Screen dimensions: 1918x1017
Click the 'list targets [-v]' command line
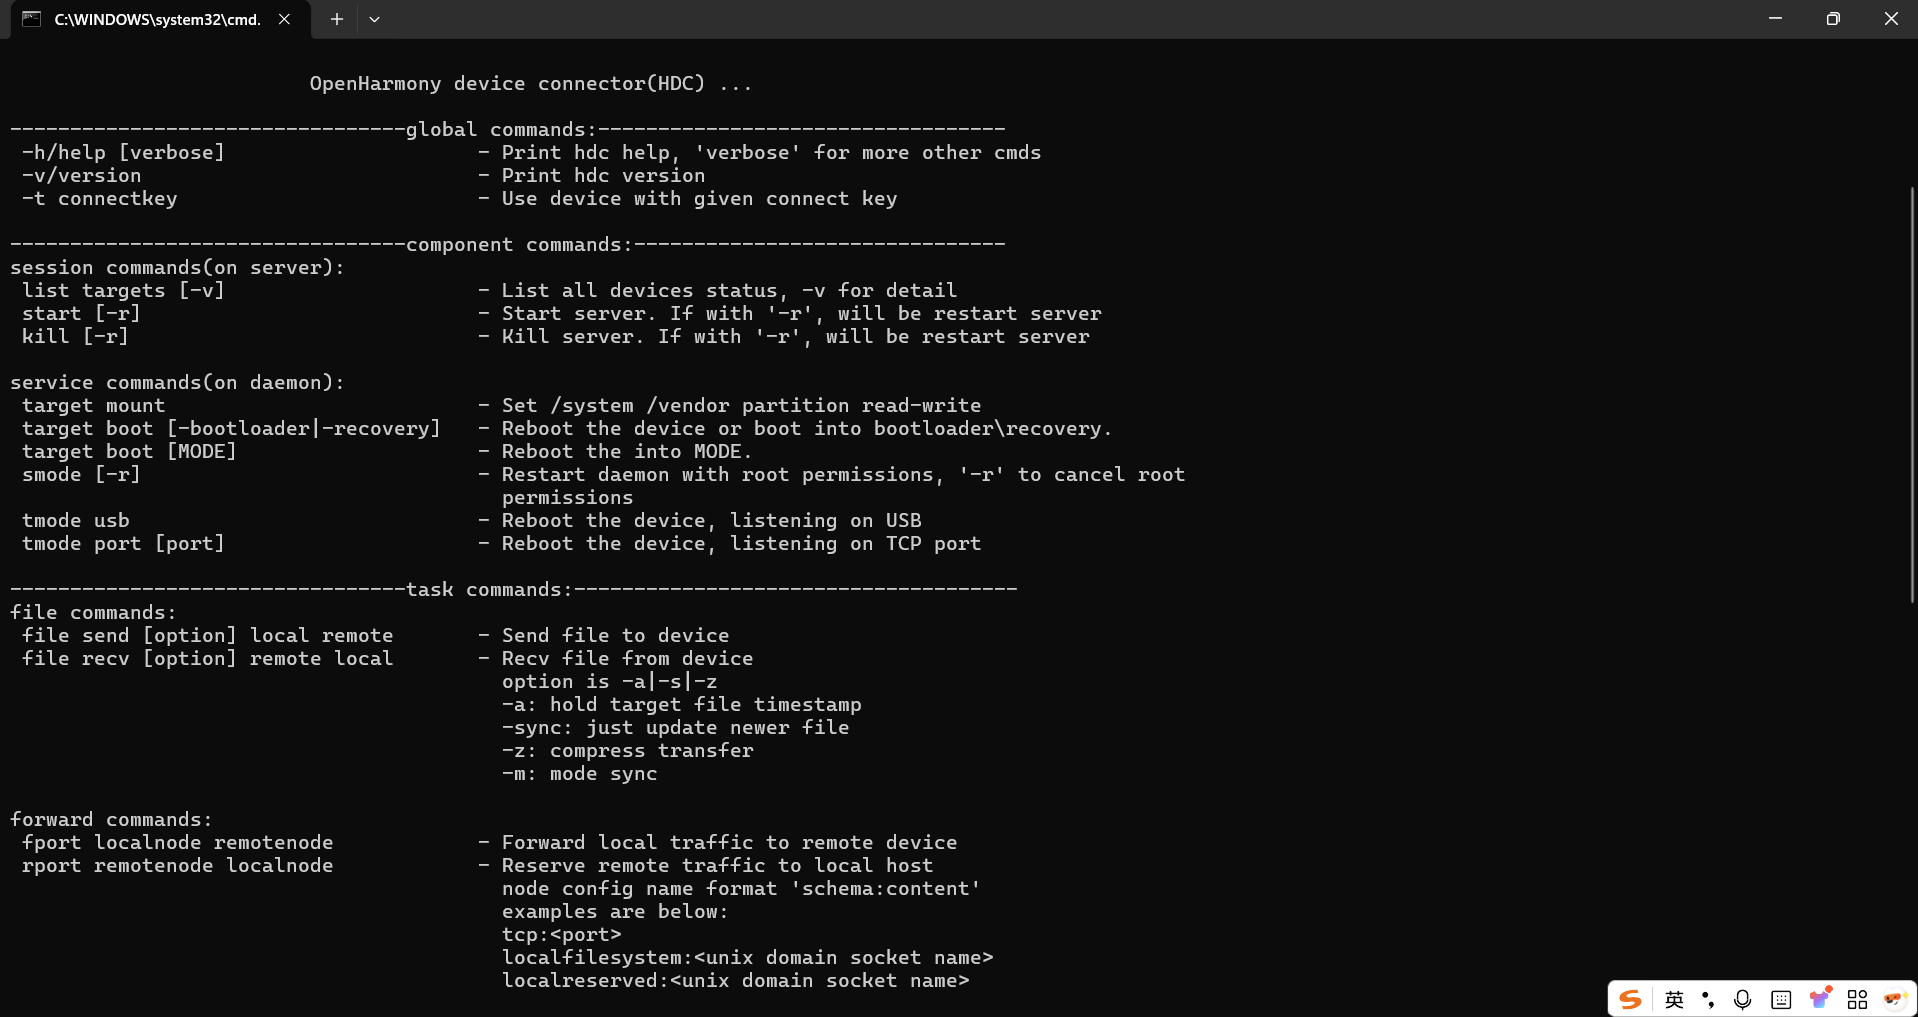[x=123, y=291]
